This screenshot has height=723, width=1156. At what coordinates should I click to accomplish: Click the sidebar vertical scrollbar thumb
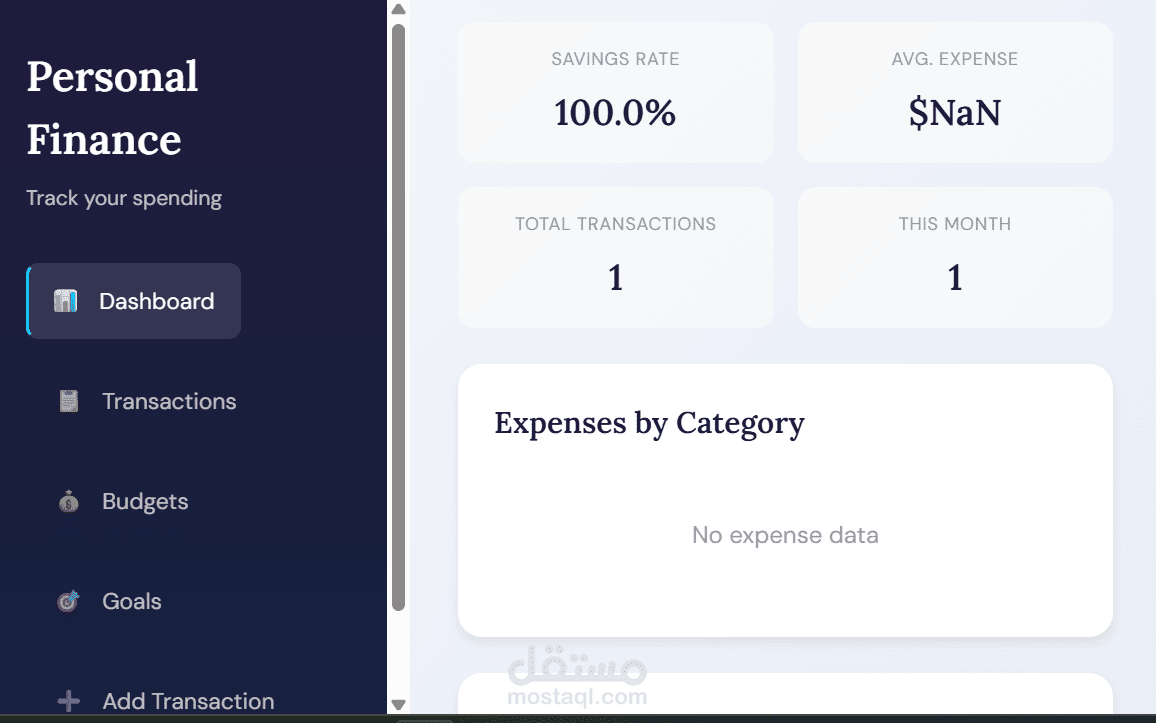click(398, 315)
